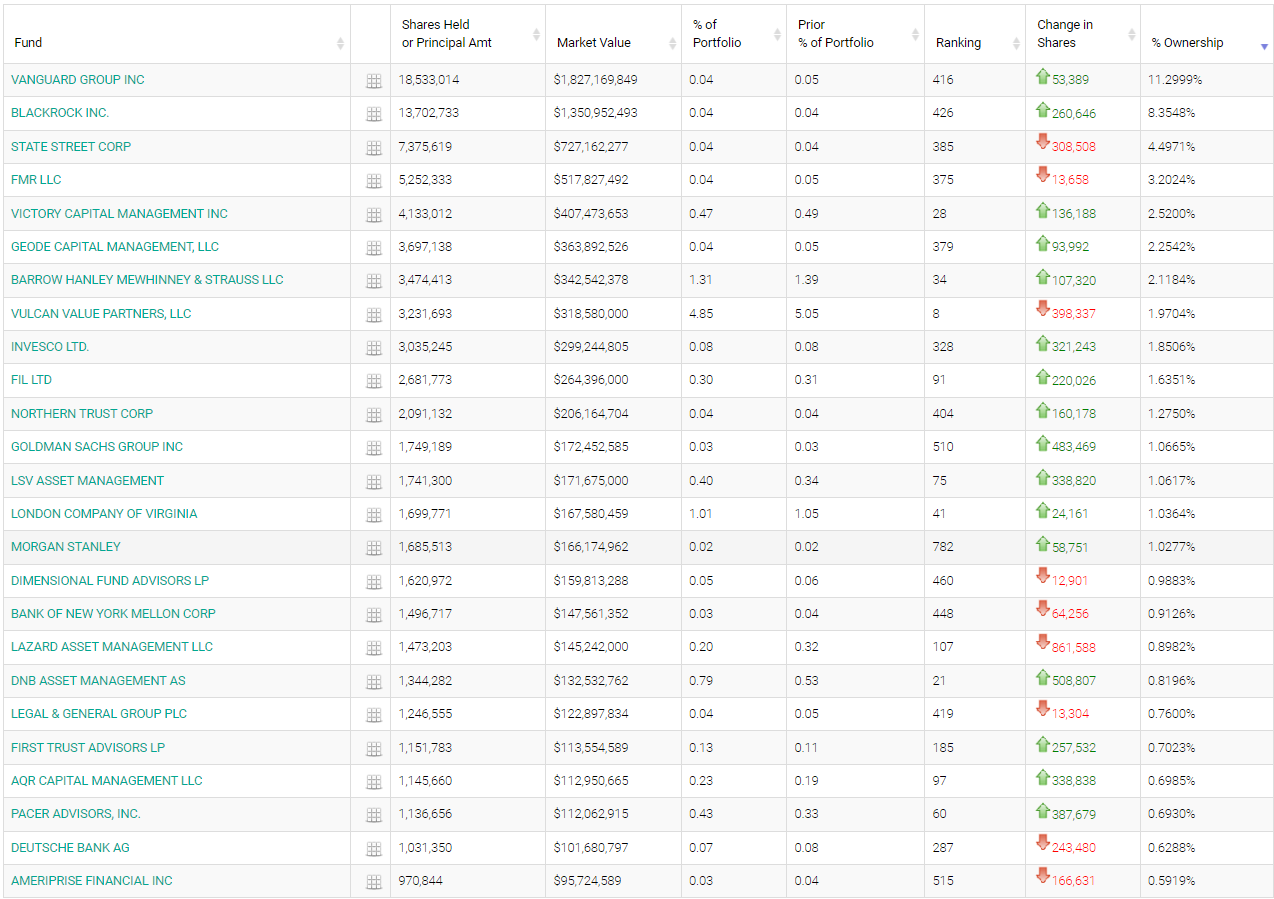The image size is (1274, 899).
Task: Follow Legal & General Group PLC link
Action: click(99, 714)
